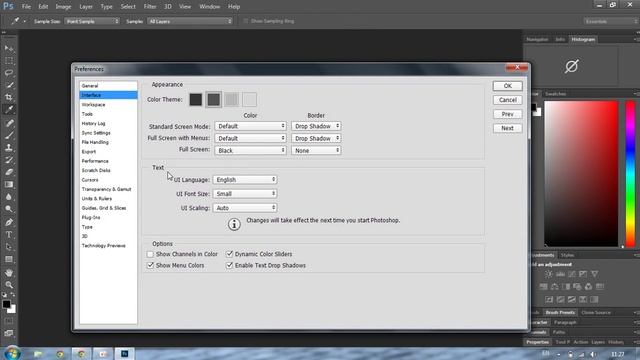Select the Eyedropper tool in toolbox
The width and height of the screenshot is (640, 360).
pos(9,109)
